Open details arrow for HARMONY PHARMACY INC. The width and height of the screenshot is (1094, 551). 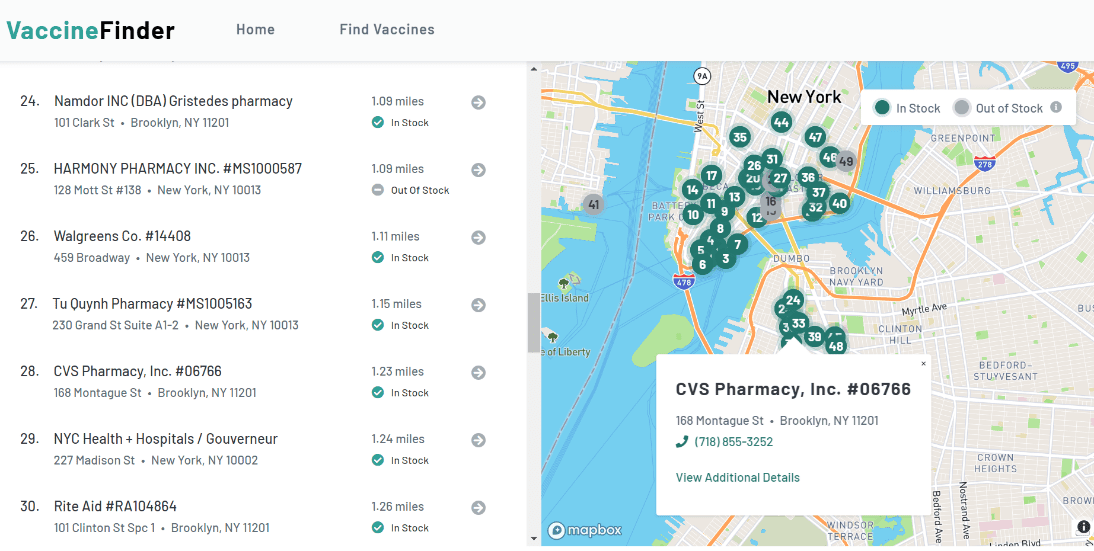click(478, 170)
